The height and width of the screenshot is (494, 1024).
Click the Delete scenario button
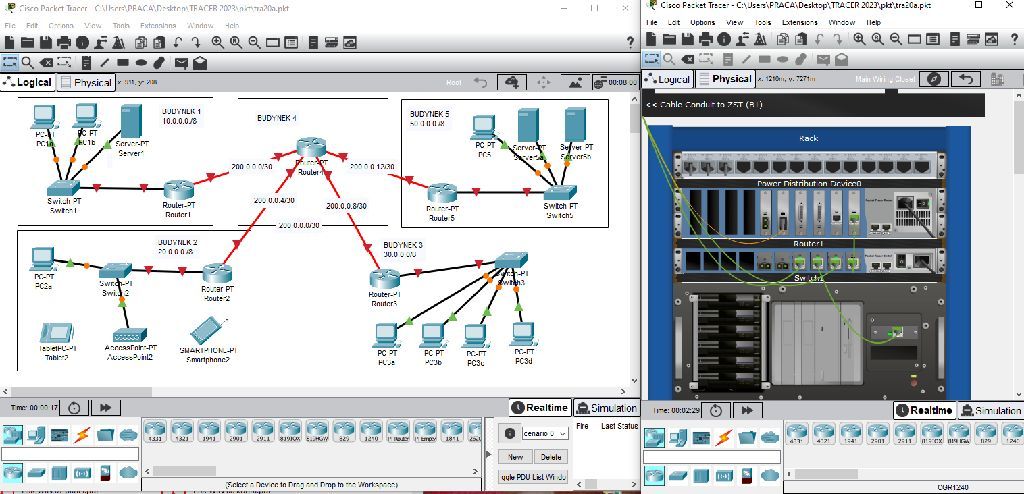[x=551, y=456]
